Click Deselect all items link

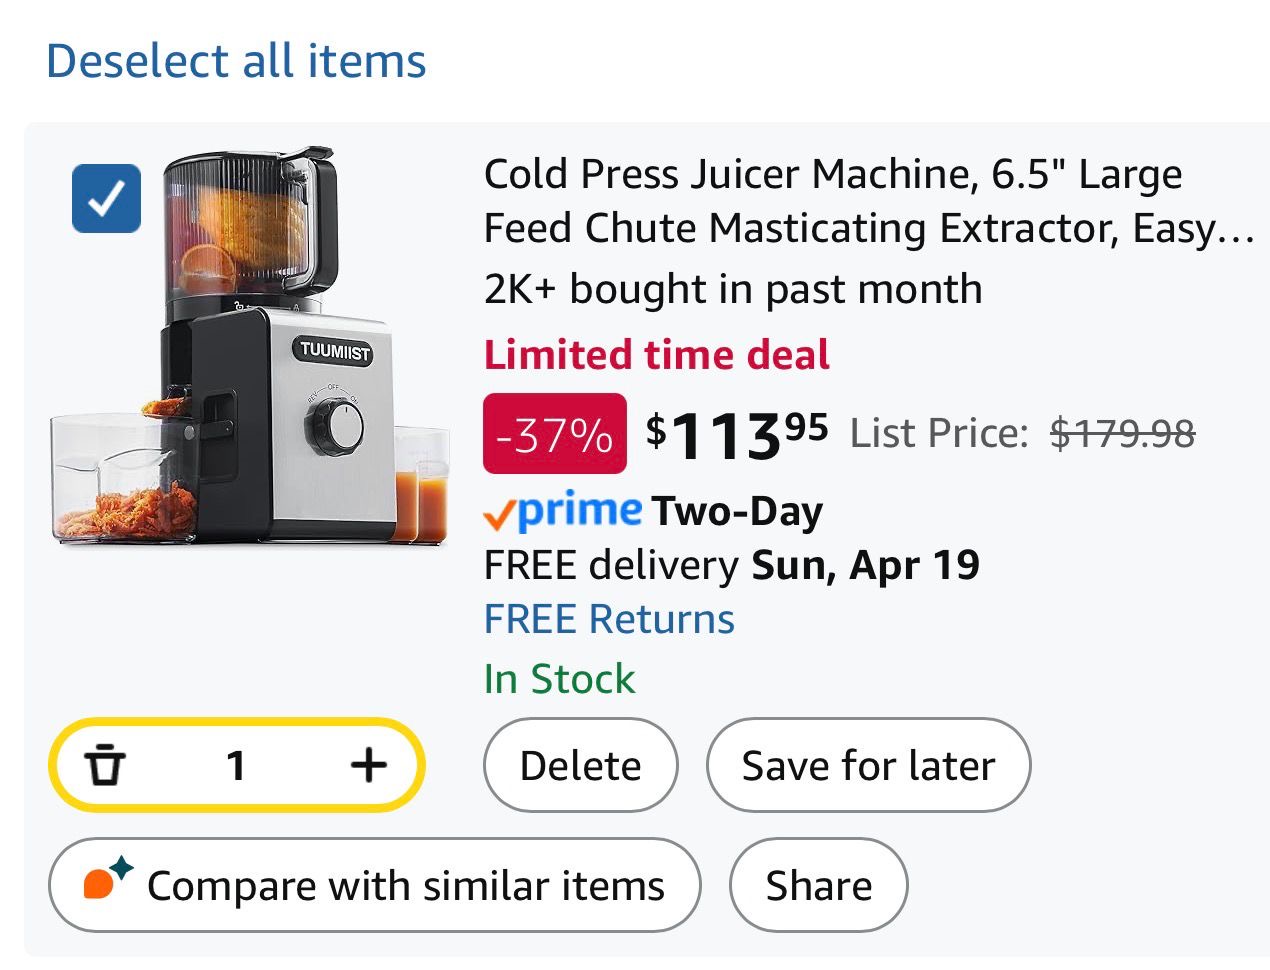236,61
